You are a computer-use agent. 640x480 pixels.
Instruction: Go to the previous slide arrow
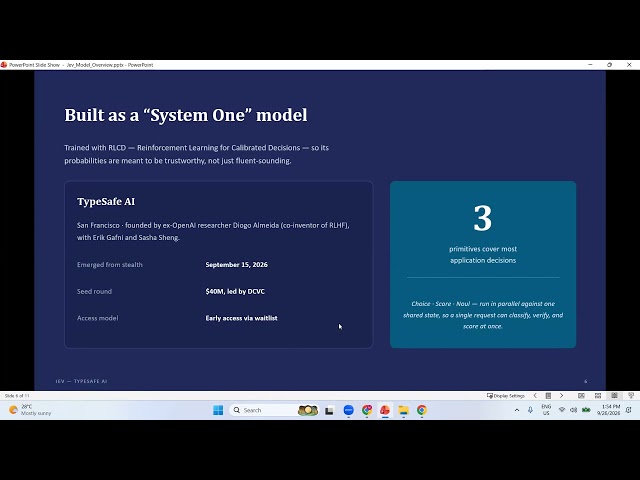coord(535,396)
